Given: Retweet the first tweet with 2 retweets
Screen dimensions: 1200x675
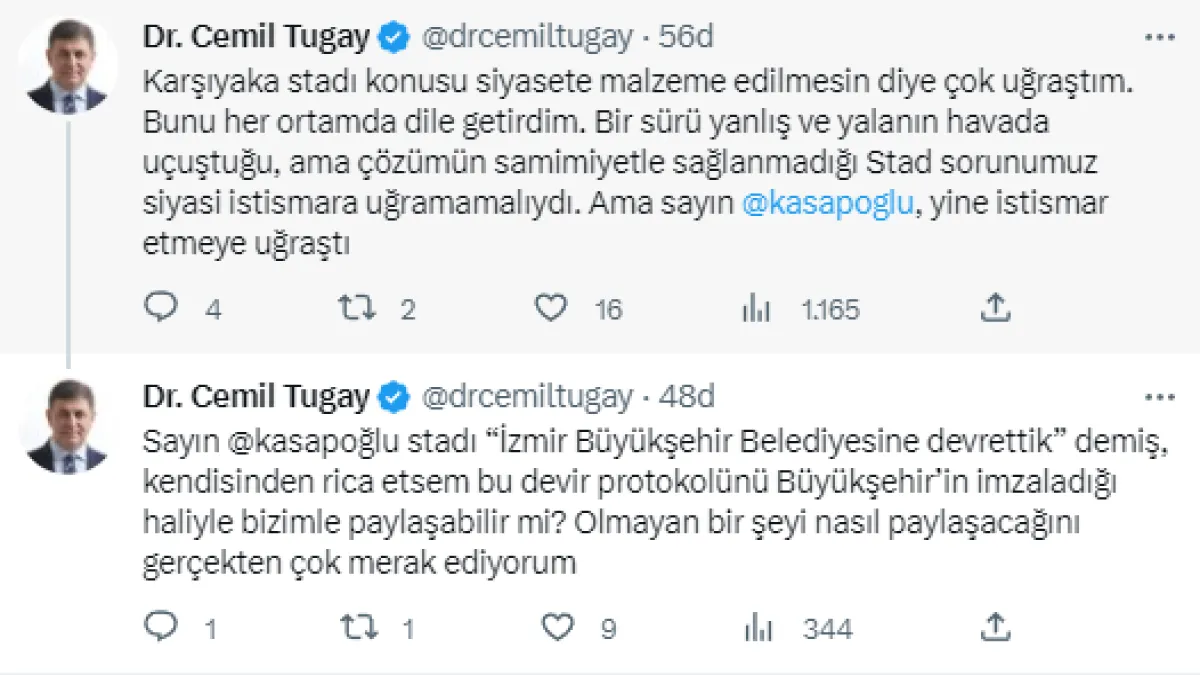Looking at the screenshot, I should pyautogui.click(x=357, y=308).
